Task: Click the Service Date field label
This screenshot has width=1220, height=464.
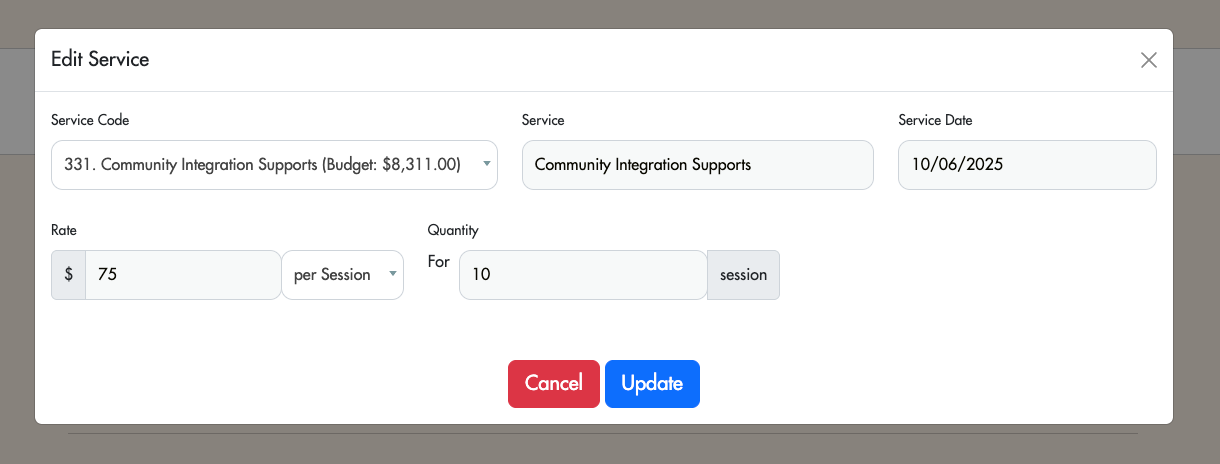Action: [935, 120]
